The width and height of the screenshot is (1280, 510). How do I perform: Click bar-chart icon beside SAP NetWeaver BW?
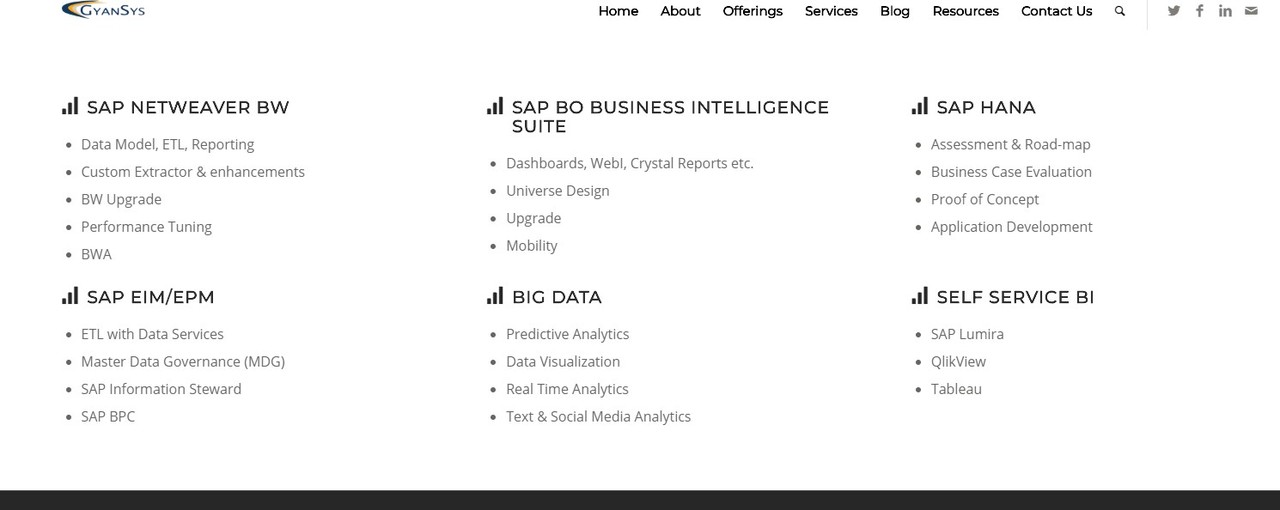click(70, 106)
